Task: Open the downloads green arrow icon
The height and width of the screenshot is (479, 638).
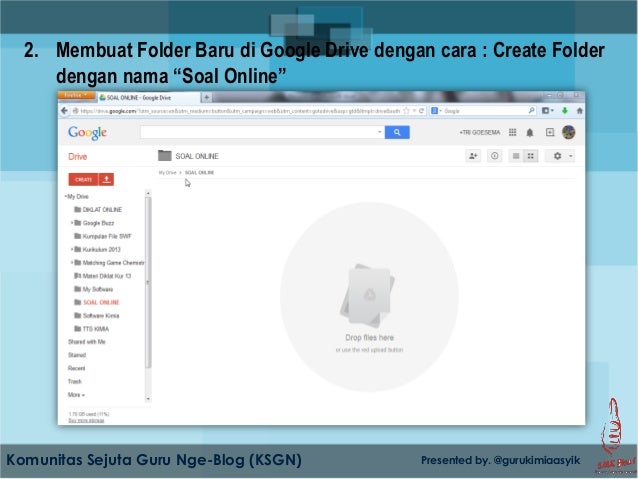Action: pos(565,111)
